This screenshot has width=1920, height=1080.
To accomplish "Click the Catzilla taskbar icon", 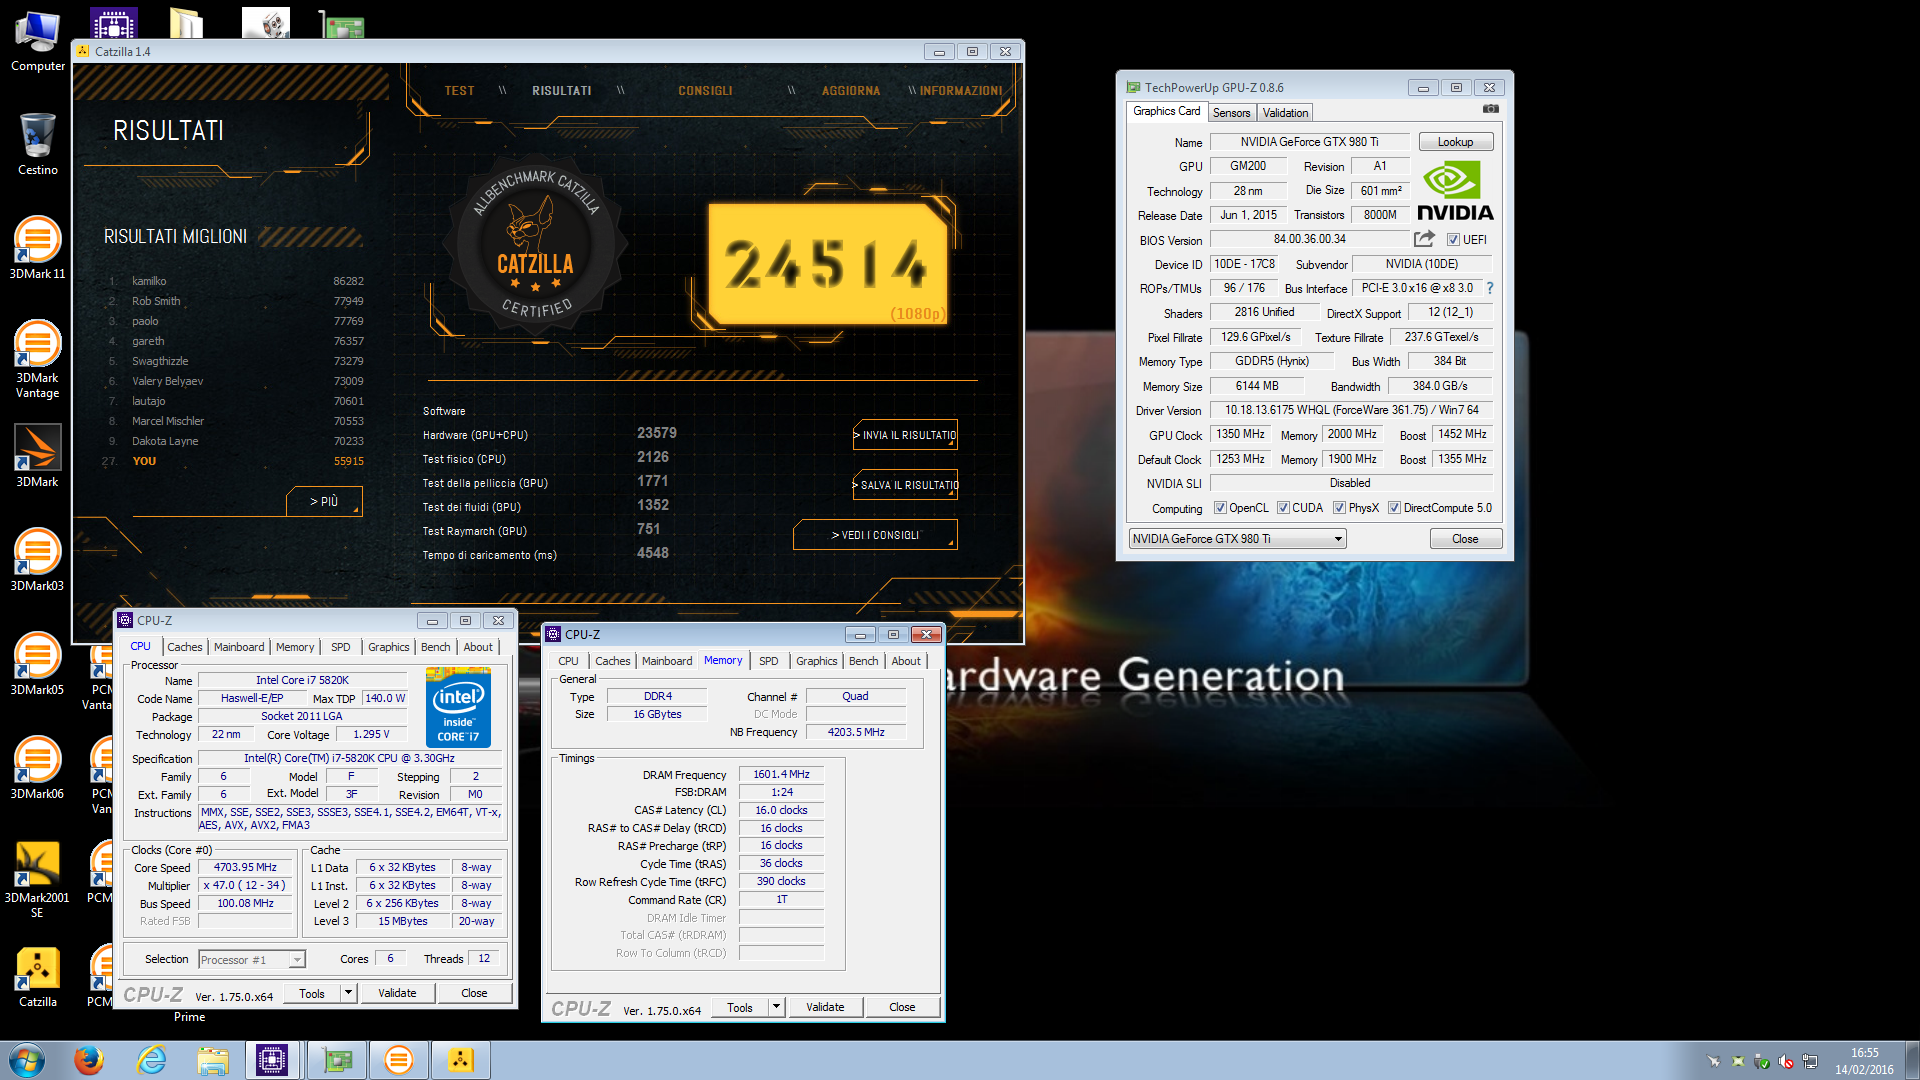I will tap(460, 1060).
